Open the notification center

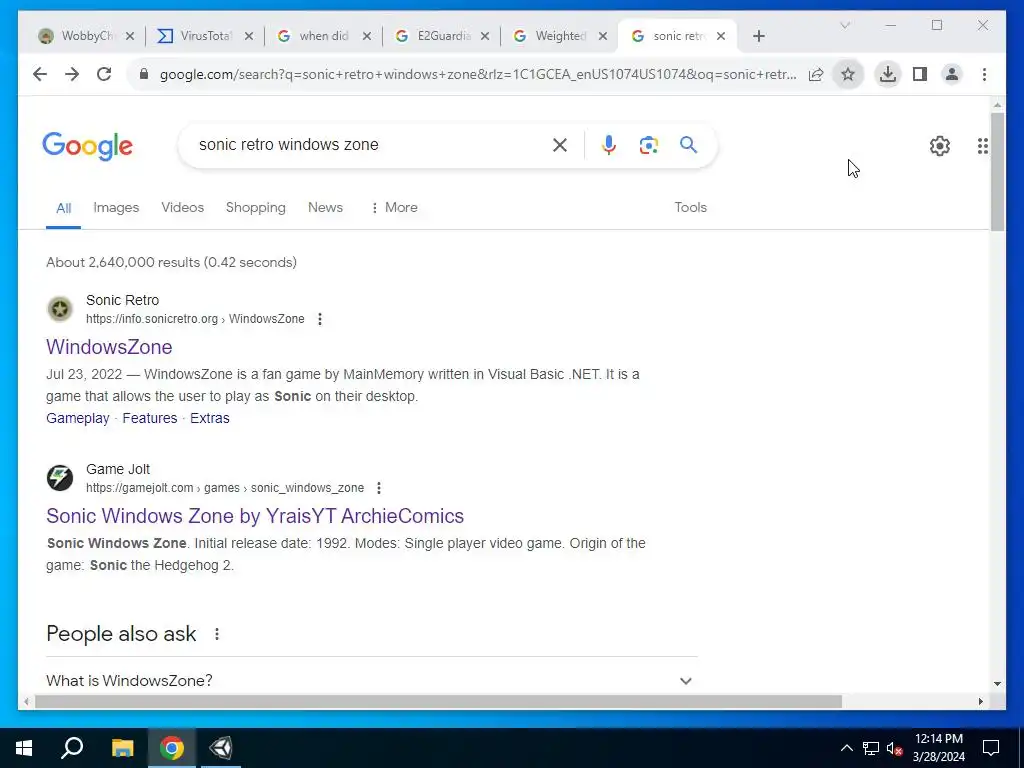991,748
